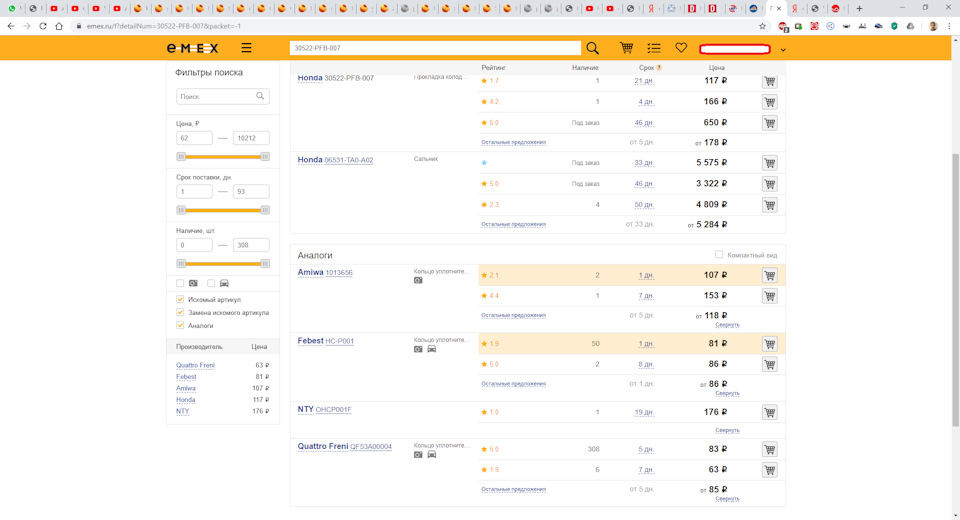Image resolution: width=960 pixels, height=520 pixels.
Task: Focus the main part number search field
Action: (x=435, y=48)
